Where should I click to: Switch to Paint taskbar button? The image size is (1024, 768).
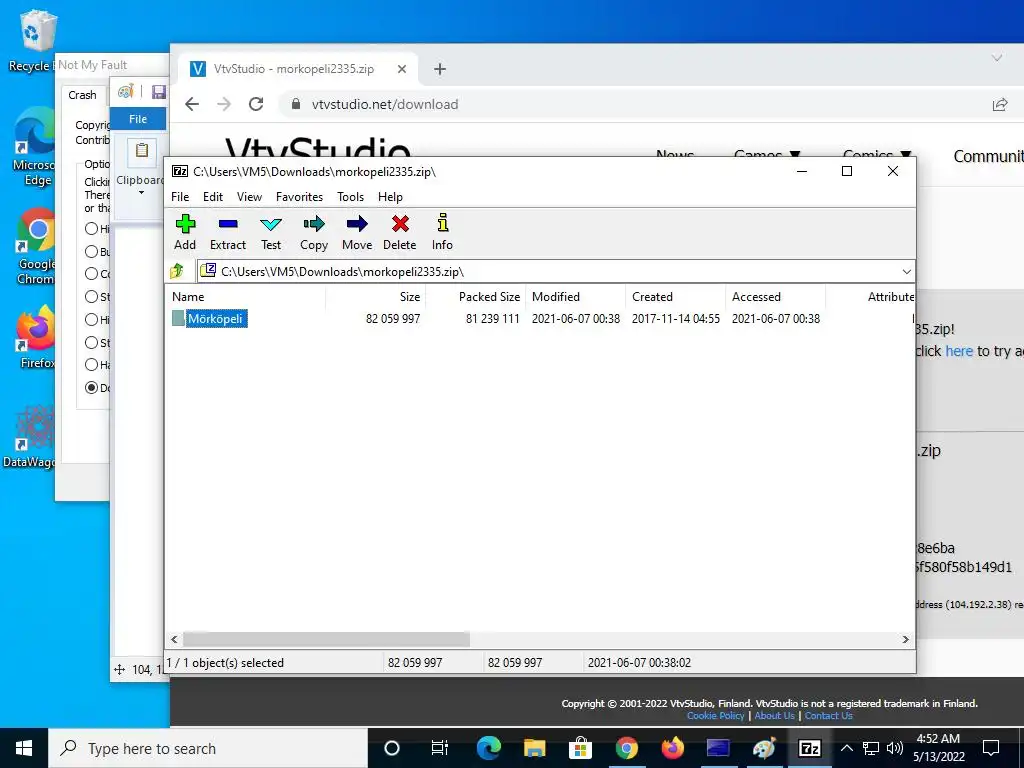pos(763,748)
